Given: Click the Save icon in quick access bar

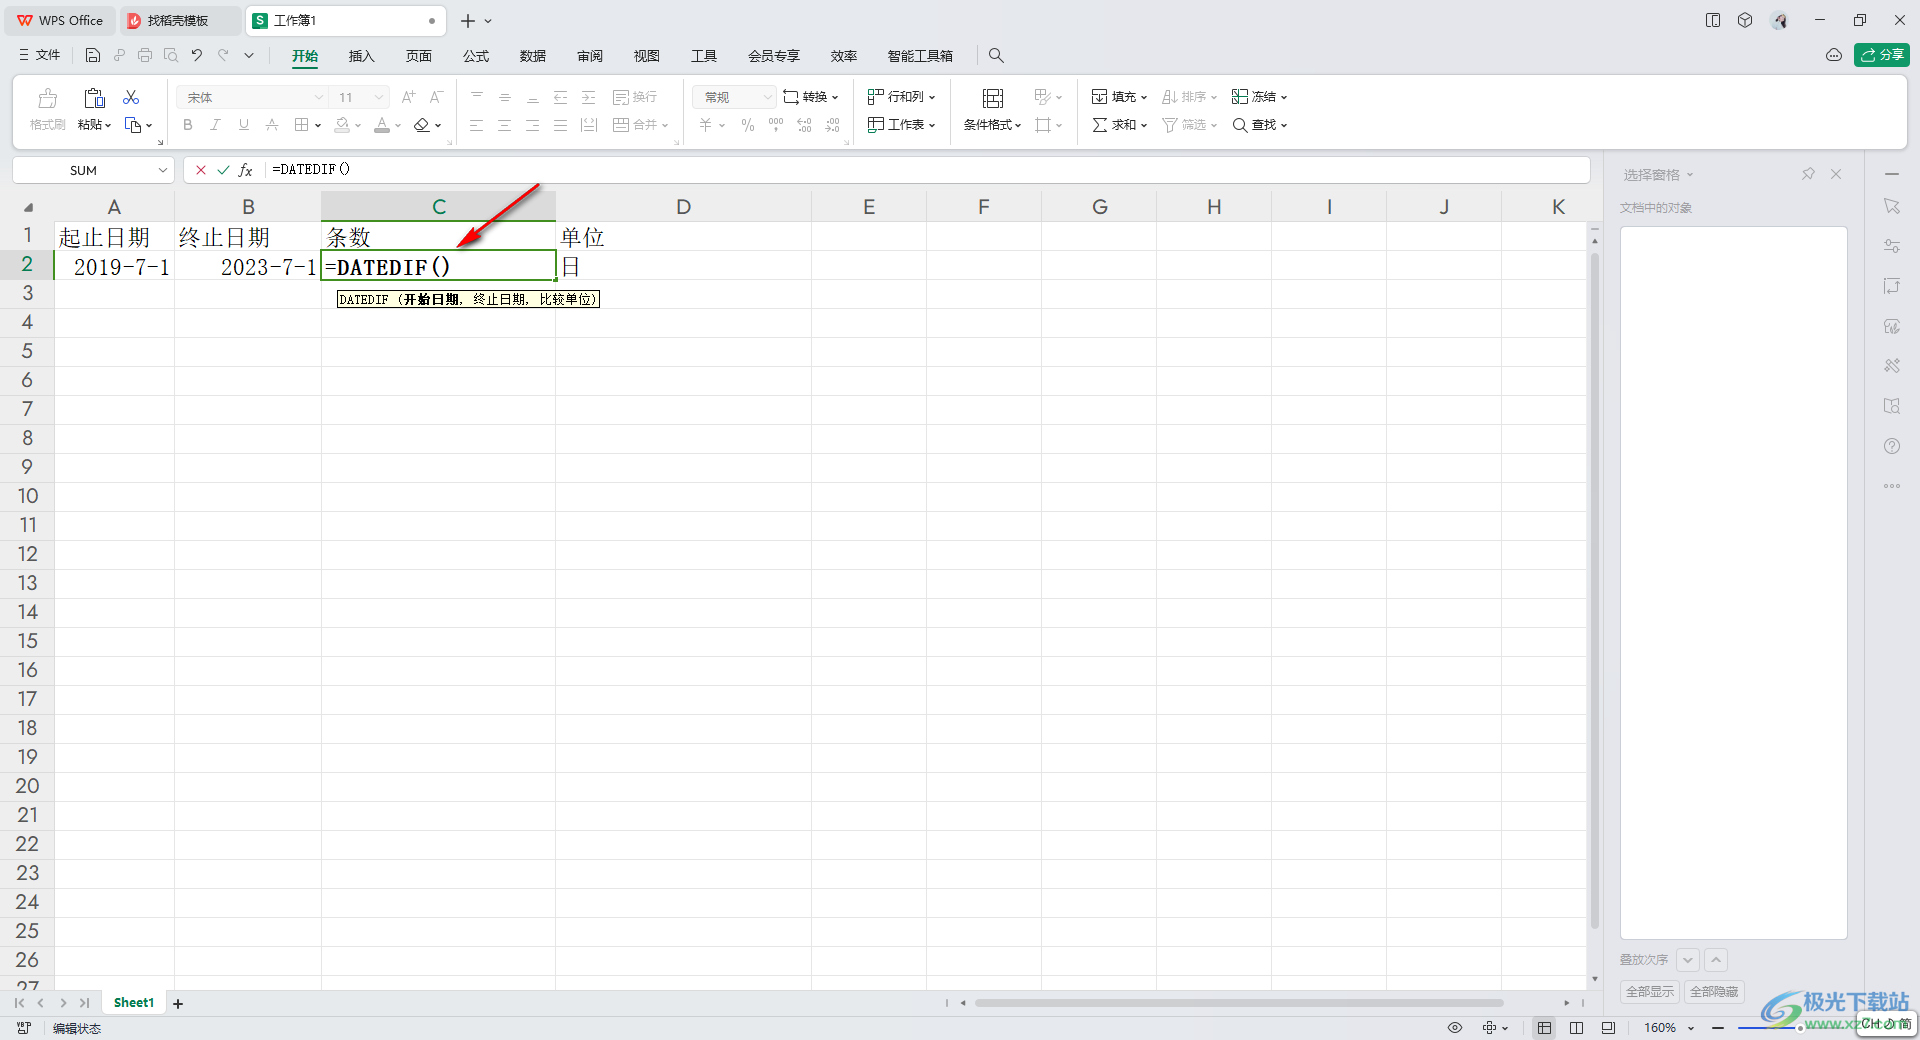Looking at the screenshot, I should pyautogui.click(x=93, y=55).
